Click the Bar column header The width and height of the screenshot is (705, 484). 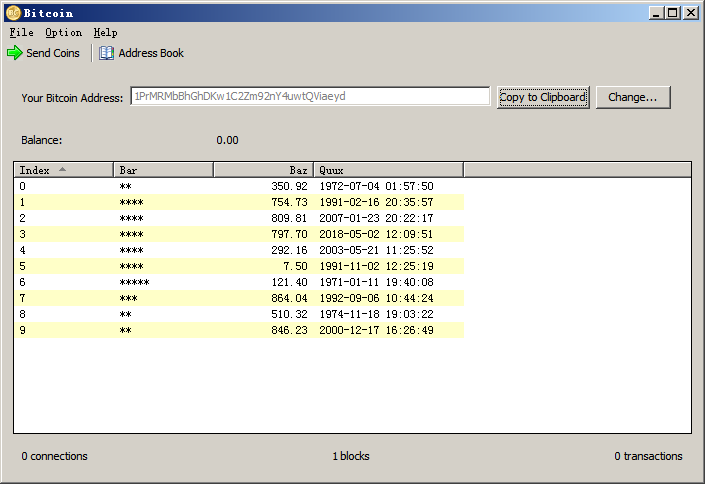[x=163, y=170]
